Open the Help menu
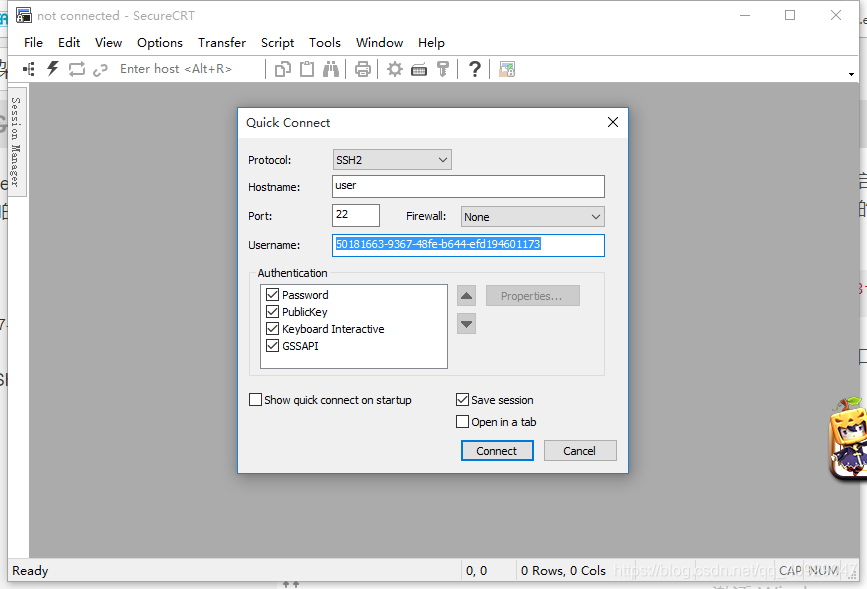 [x=431, y=43]
